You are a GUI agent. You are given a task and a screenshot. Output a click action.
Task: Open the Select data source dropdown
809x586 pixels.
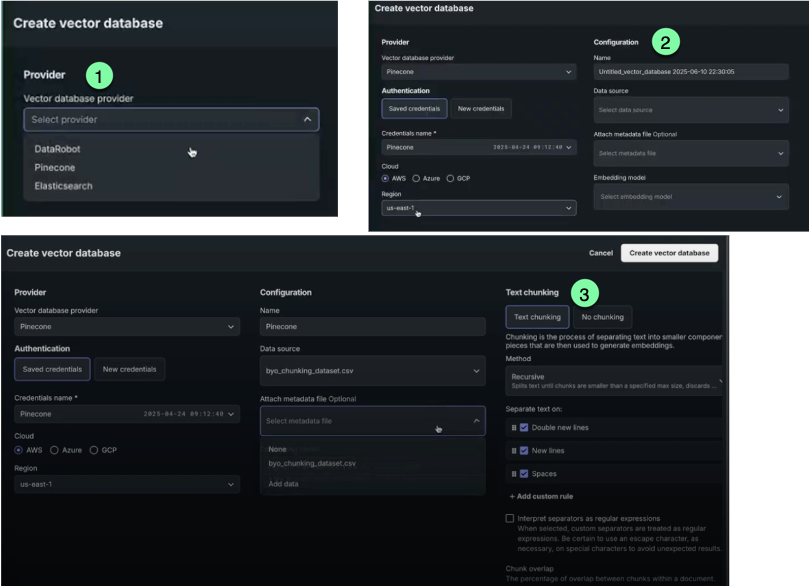[x=691, y=110]
